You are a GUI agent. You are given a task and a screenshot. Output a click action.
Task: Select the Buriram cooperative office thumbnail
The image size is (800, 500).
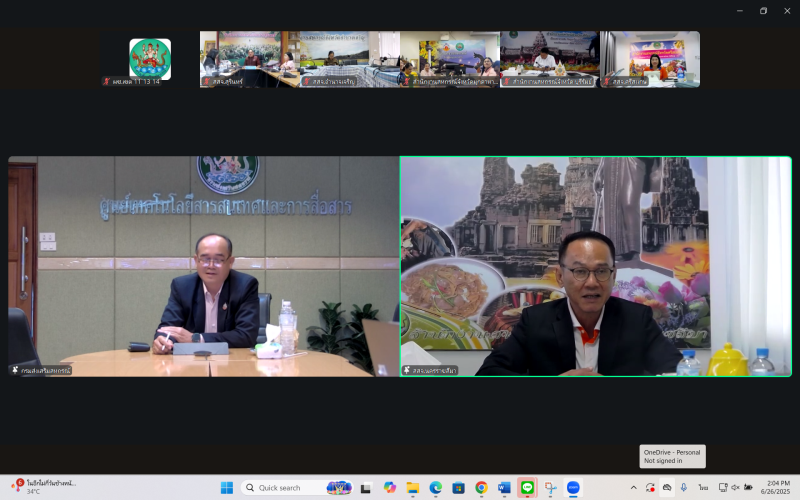tap(549, 59)
